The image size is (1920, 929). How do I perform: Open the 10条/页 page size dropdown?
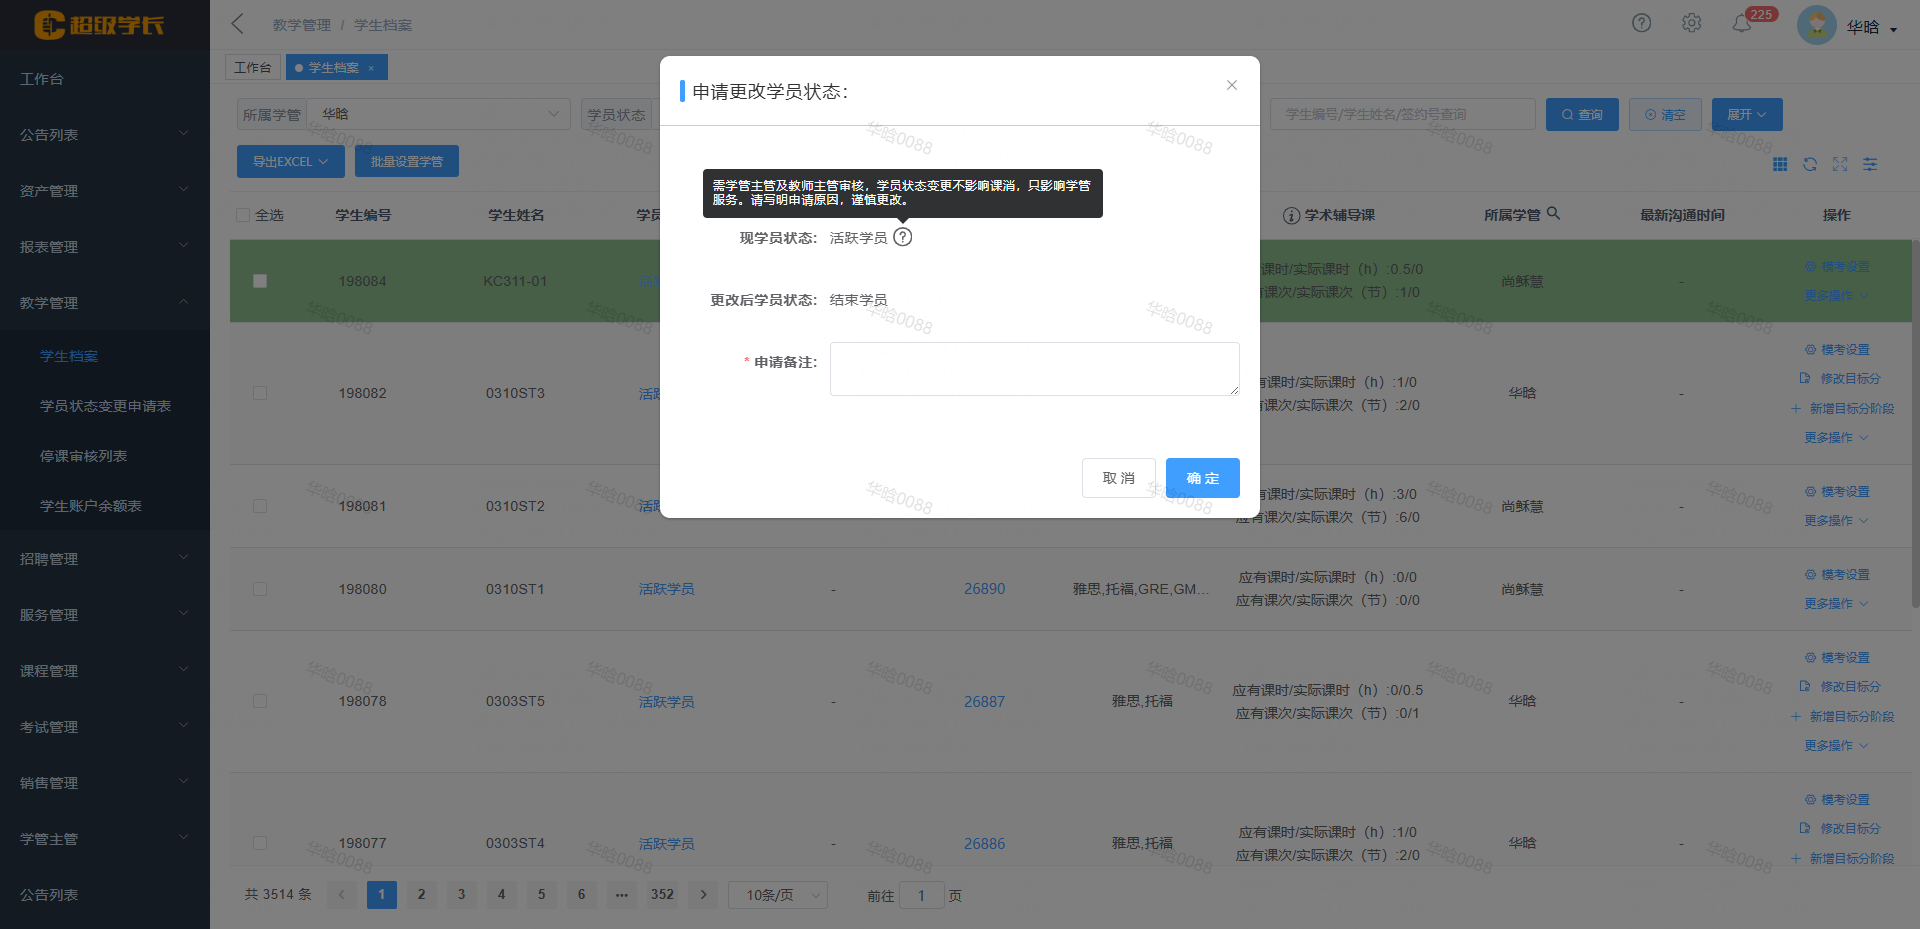[x=777, y=894]
